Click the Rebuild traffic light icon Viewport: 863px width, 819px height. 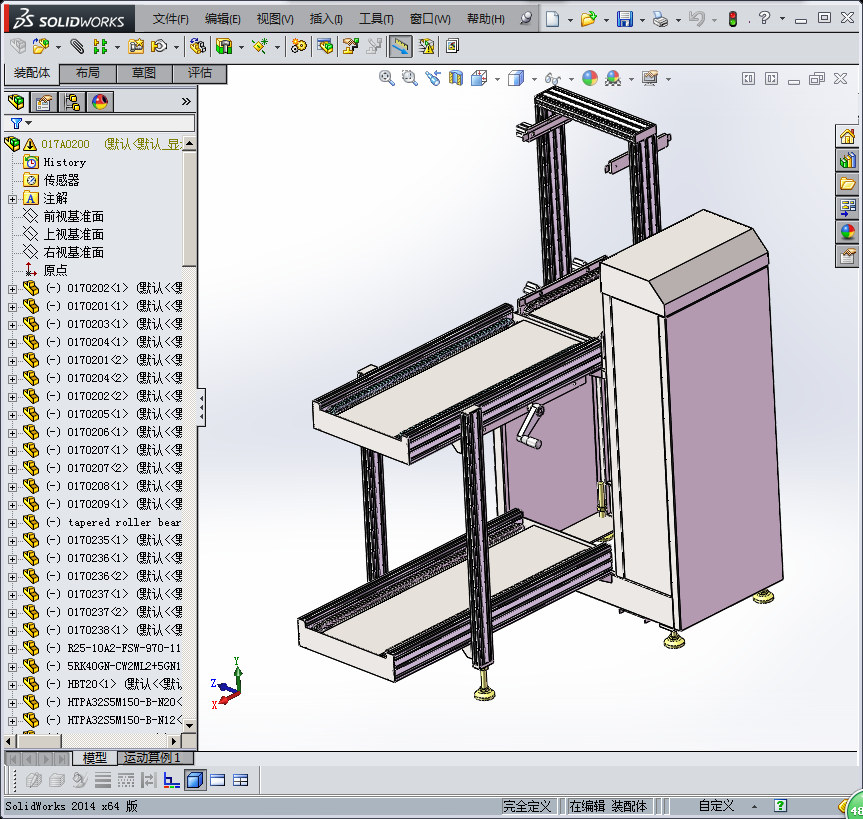pos(733,19)
